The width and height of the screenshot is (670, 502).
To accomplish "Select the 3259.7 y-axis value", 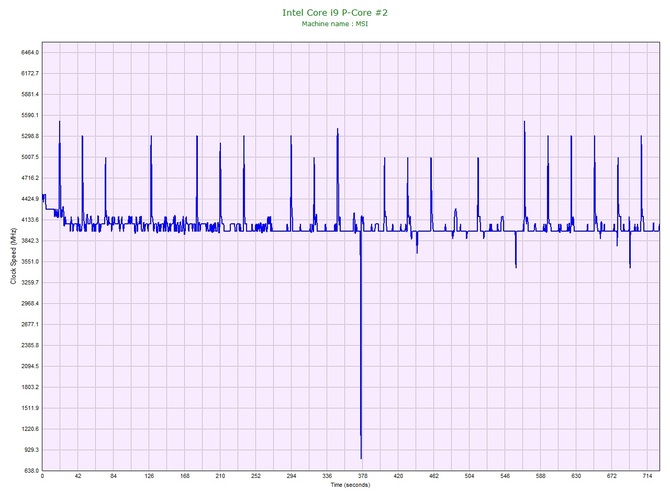I will 30,283.
